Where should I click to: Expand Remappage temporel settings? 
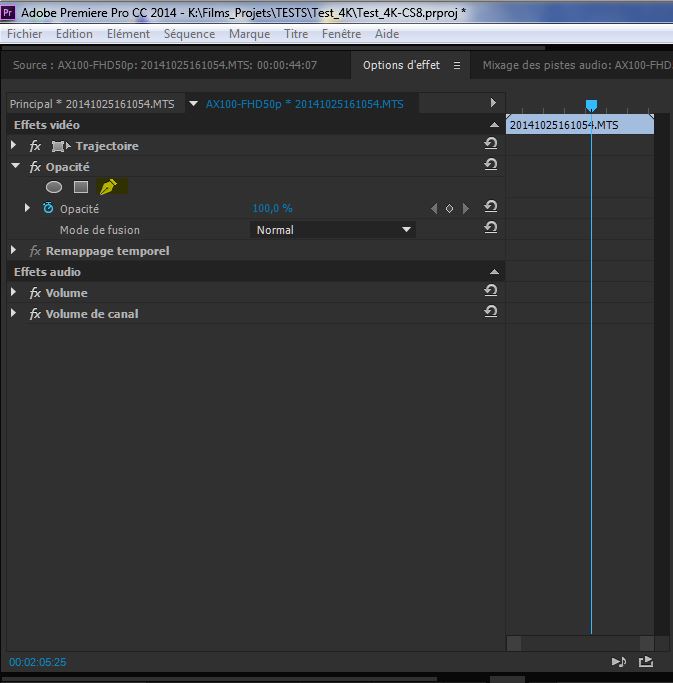coord(14,251)
